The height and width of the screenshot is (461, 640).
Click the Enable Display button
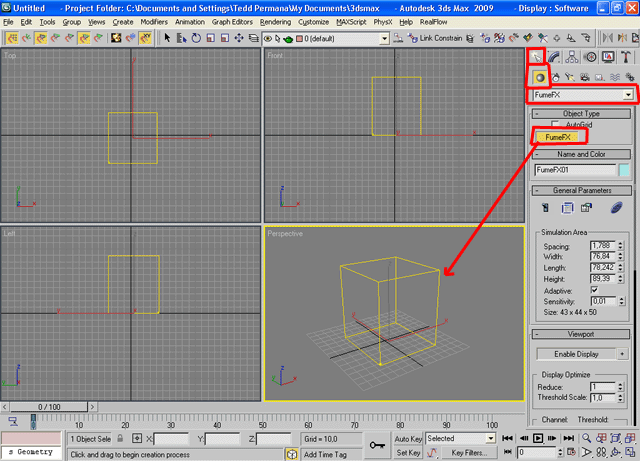[x=576, y=354]
